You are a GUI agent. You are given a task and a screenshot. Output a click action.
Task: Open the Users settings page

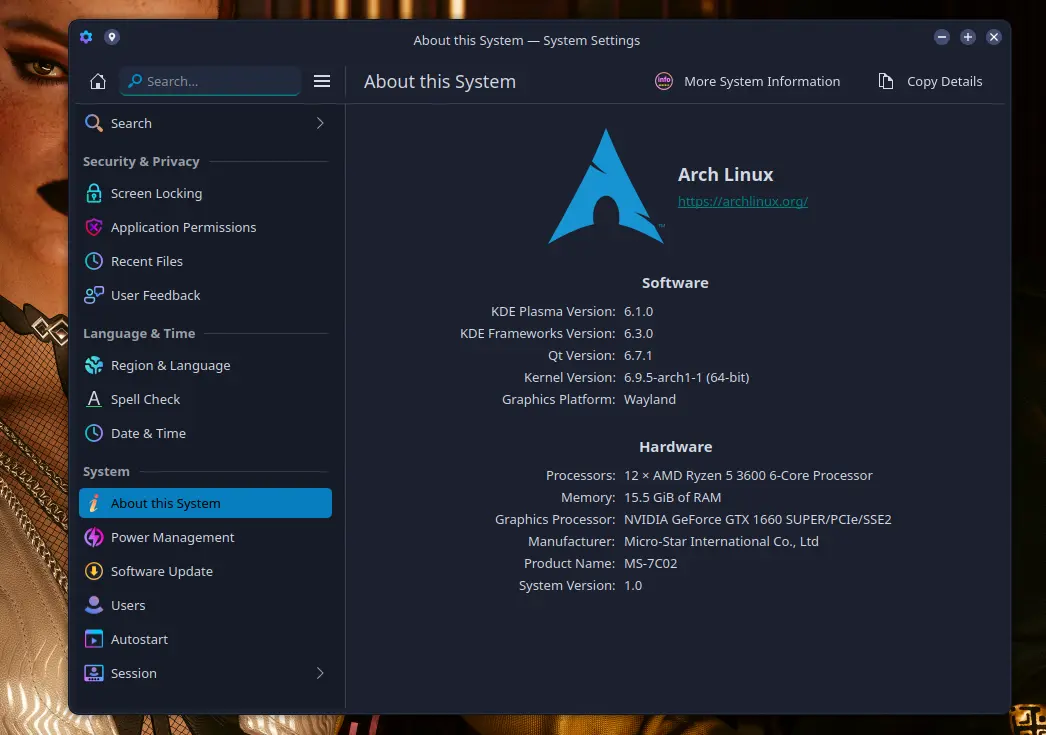pyautogui.click(x=205, y=606)
